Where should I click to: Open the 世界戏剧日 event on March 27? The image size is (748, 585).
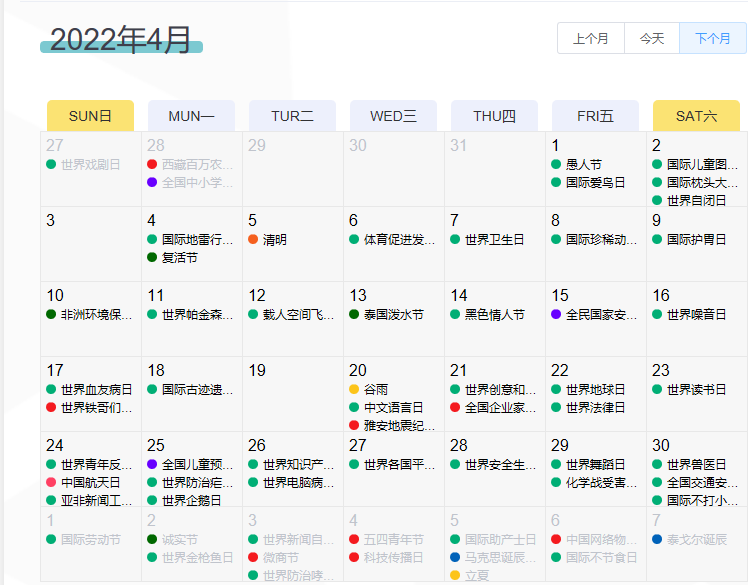tap(91, 165)
